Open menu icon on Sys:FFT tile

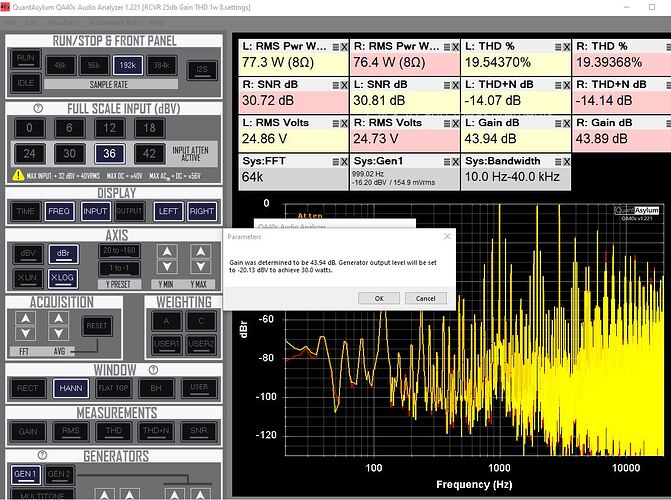click(x=336, y=162)
